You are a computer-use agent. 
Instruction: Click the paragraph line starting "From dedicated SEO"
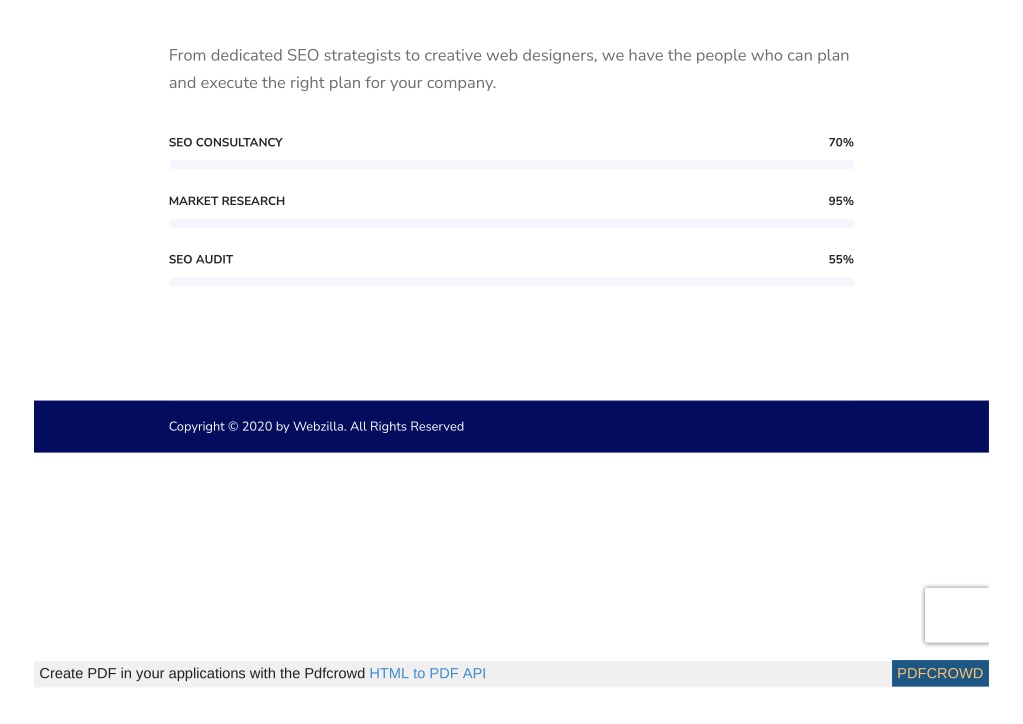click(x=509, y=55)
